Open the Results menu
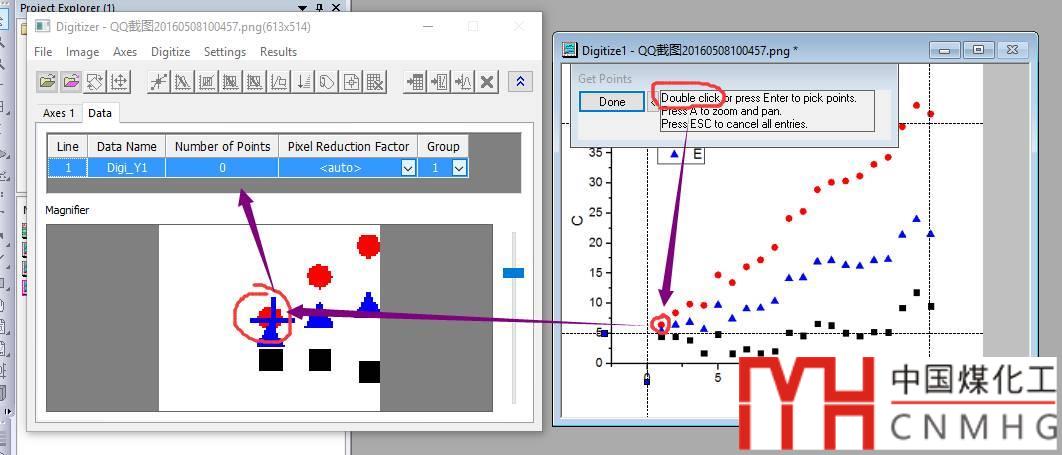Viewport: 1062px width, 455px height. pyautogui.click(x=278, y=52)
